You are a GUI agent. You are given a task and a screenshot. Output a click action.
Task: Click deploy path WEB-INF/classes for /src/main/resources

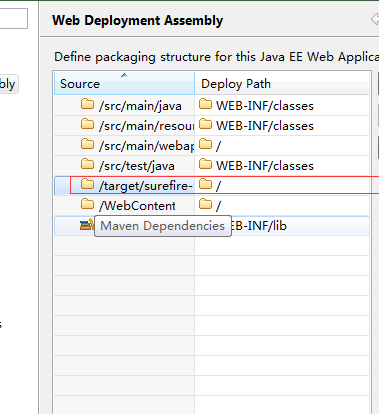265,126
